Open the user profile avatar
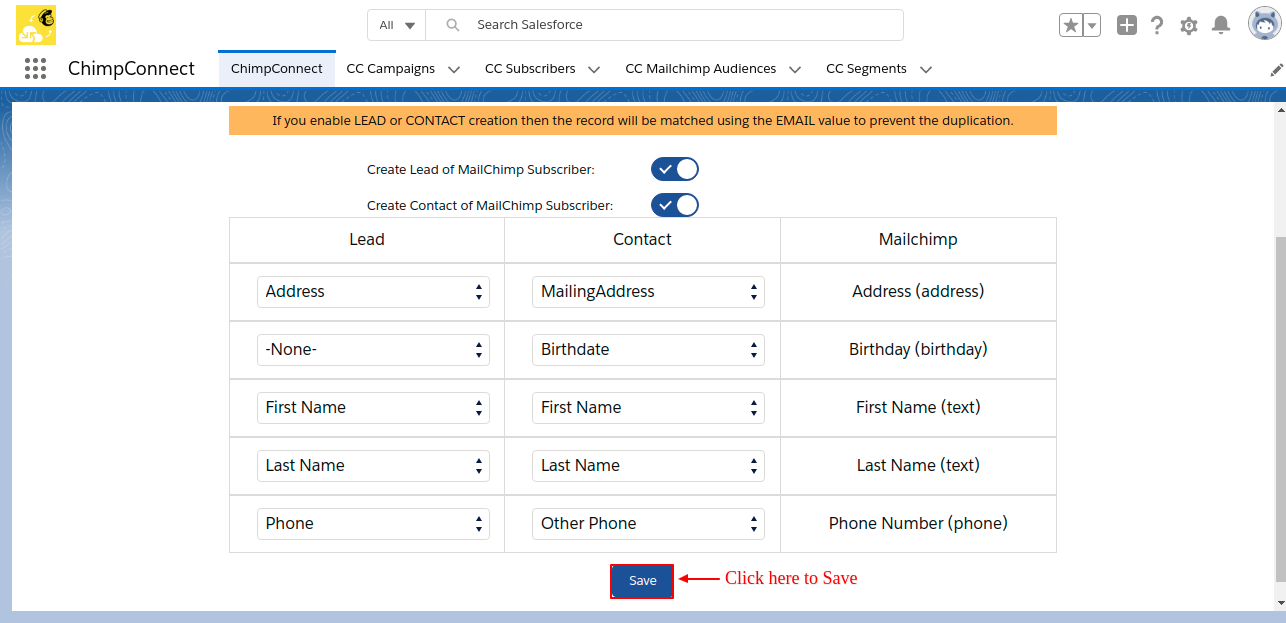Image resolution: width=1286 pixels, height=623 pixels. pos(1264,24)
